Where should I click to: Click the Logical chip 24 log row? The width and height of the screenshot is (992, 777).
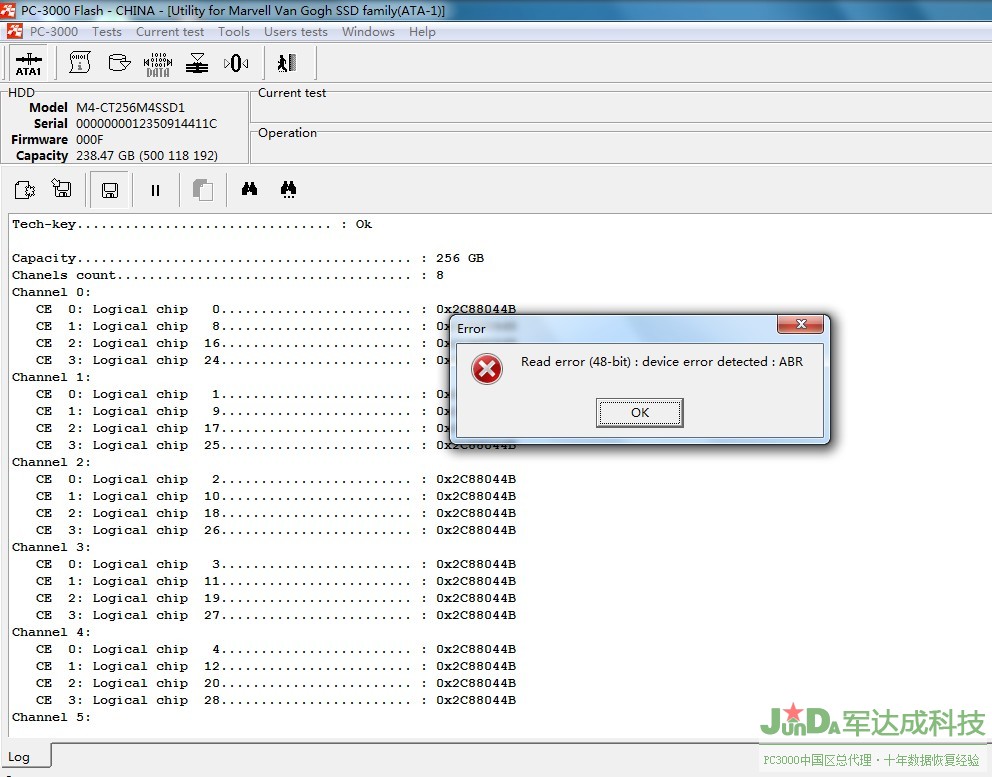[x=243, y=360]
